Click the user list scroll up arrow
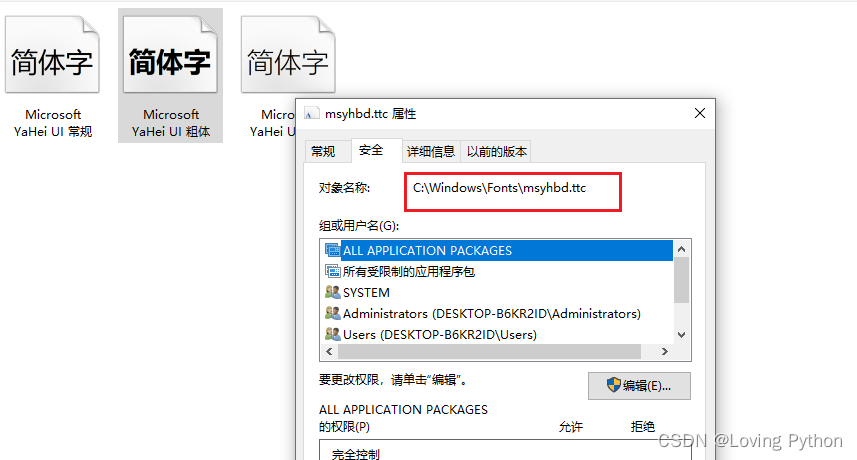The width and height of the screenshot is (857, 460). pos(681,249)
